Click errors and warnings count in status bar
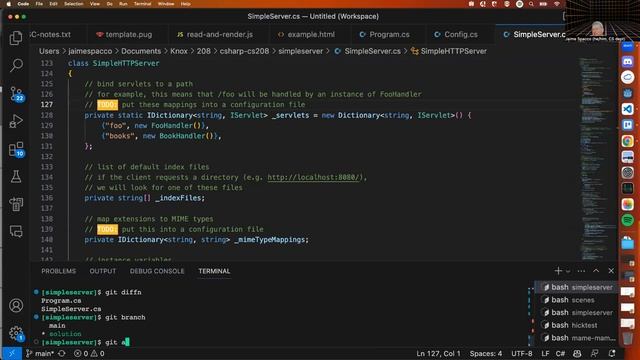The height and width of the screenshot is (360, 640). coord(89,353)
